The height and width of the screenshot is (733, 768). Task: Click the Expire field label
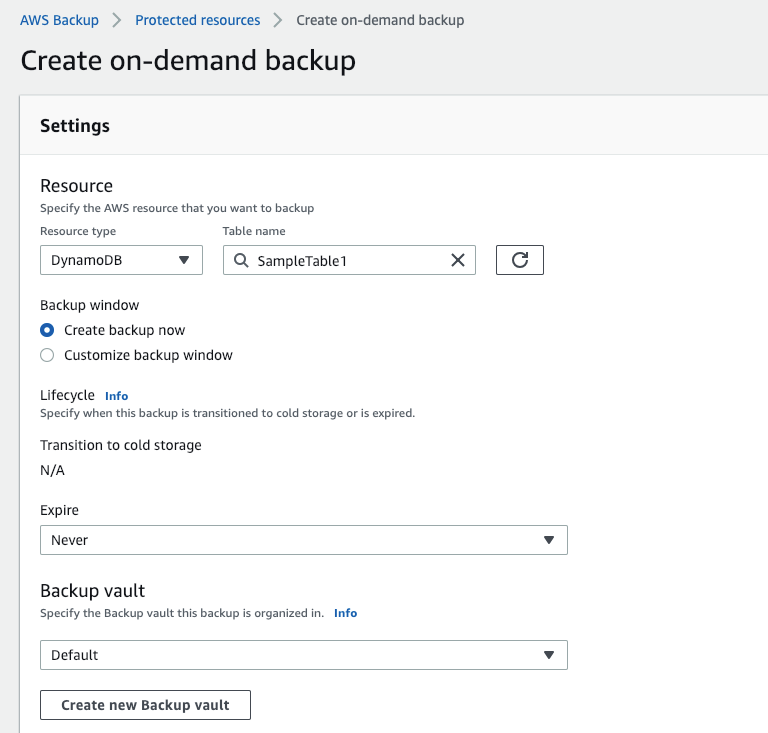pyautogui.click(x=59, y=510)
